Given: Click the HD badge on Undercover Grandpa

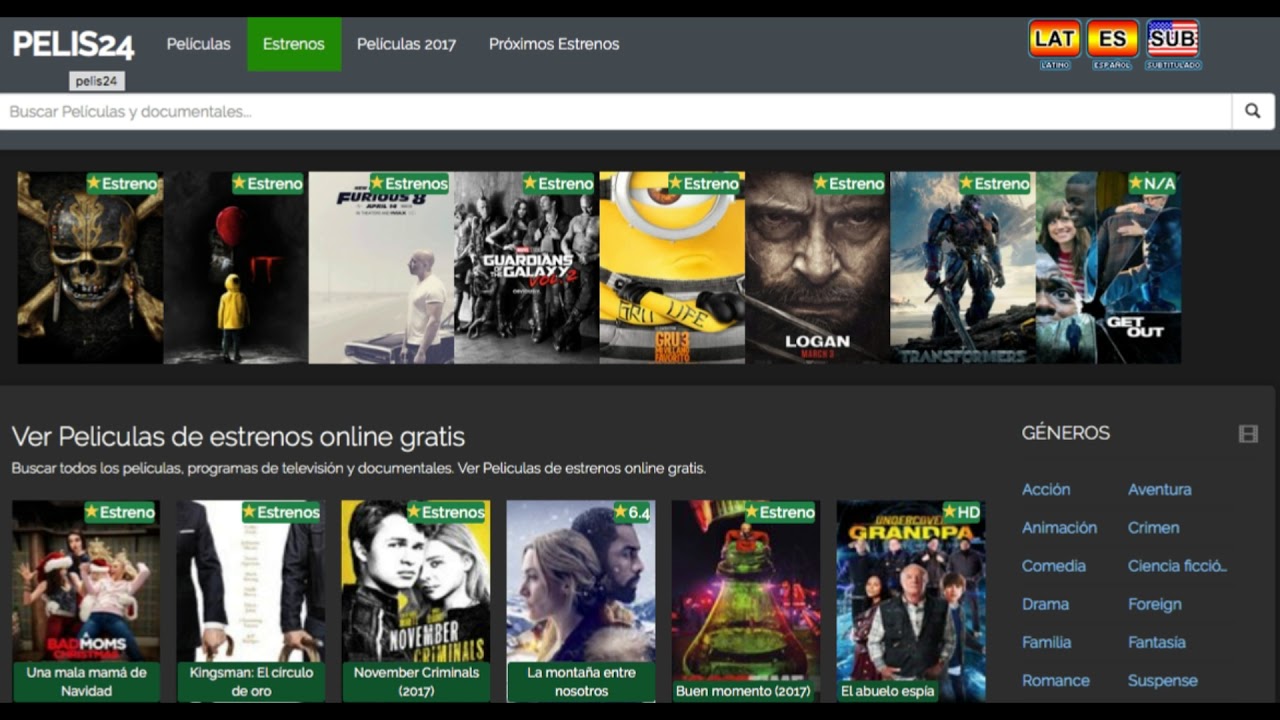Looking at the screenshot, I should (x=962, y=512).
